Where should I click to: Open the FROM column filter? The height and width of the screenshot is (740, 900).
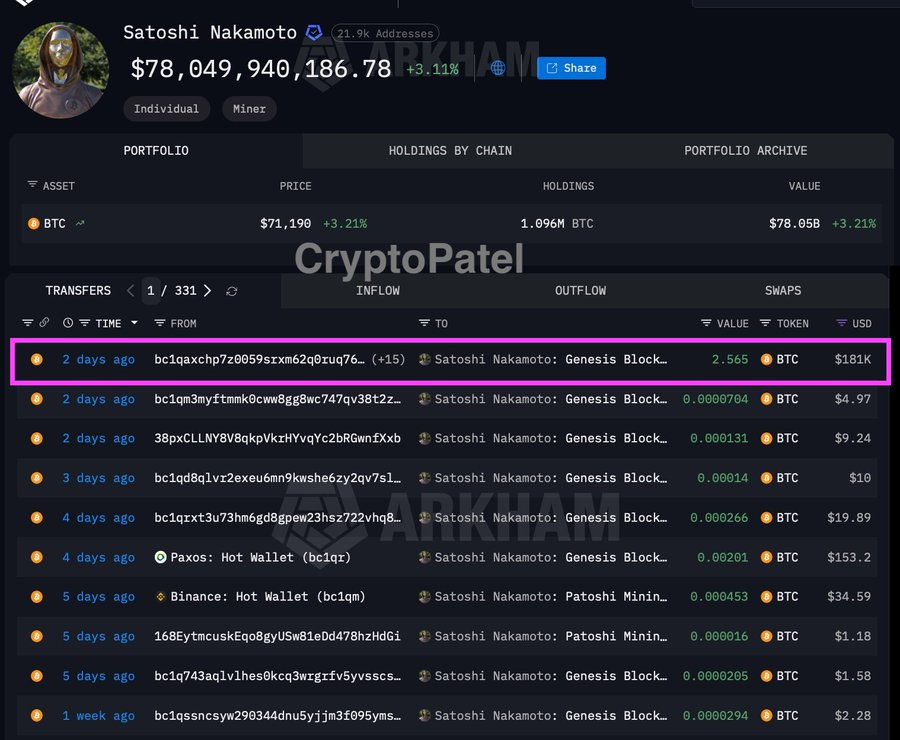click(160, 323)
